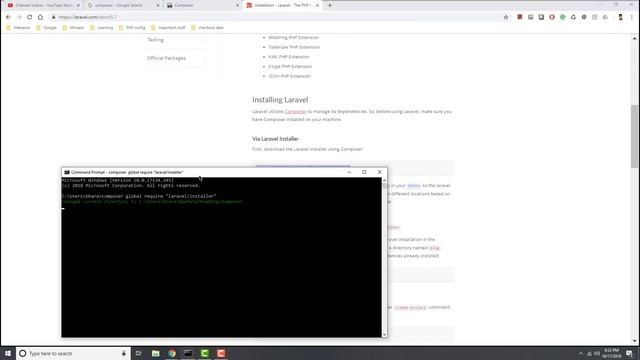Close the Composer tab

click(238, 5)
